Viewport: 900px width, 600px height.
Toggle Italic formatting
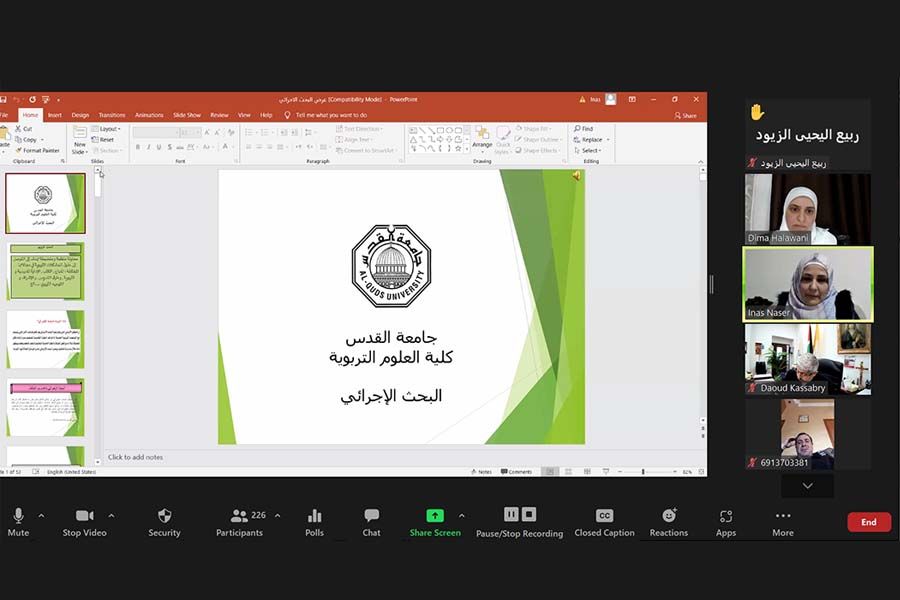point(149,148)
